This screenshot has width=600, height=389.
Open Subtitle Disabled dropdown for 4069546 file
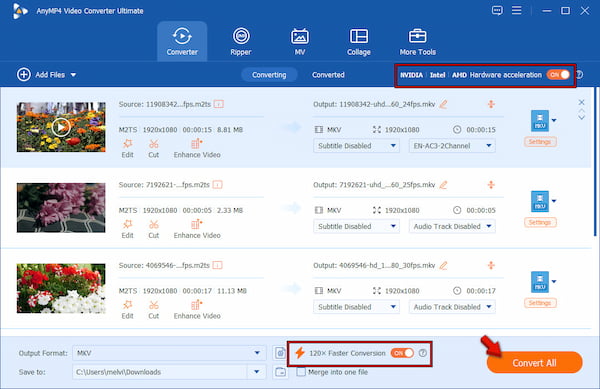356,307
